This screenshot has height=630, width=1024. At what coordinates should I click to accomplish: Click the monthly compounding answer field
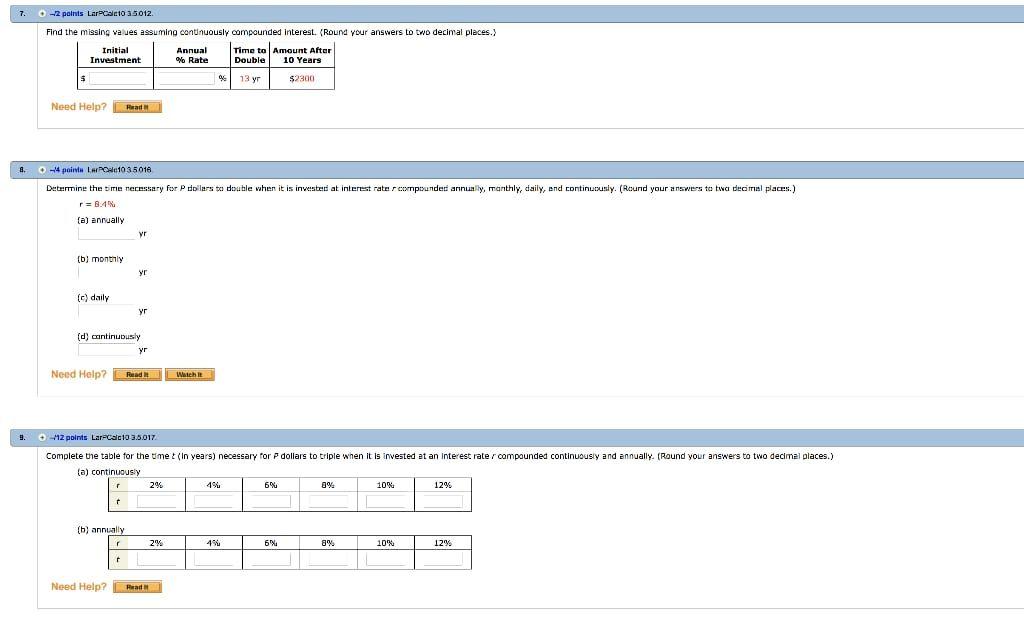[x=107, y=272]
